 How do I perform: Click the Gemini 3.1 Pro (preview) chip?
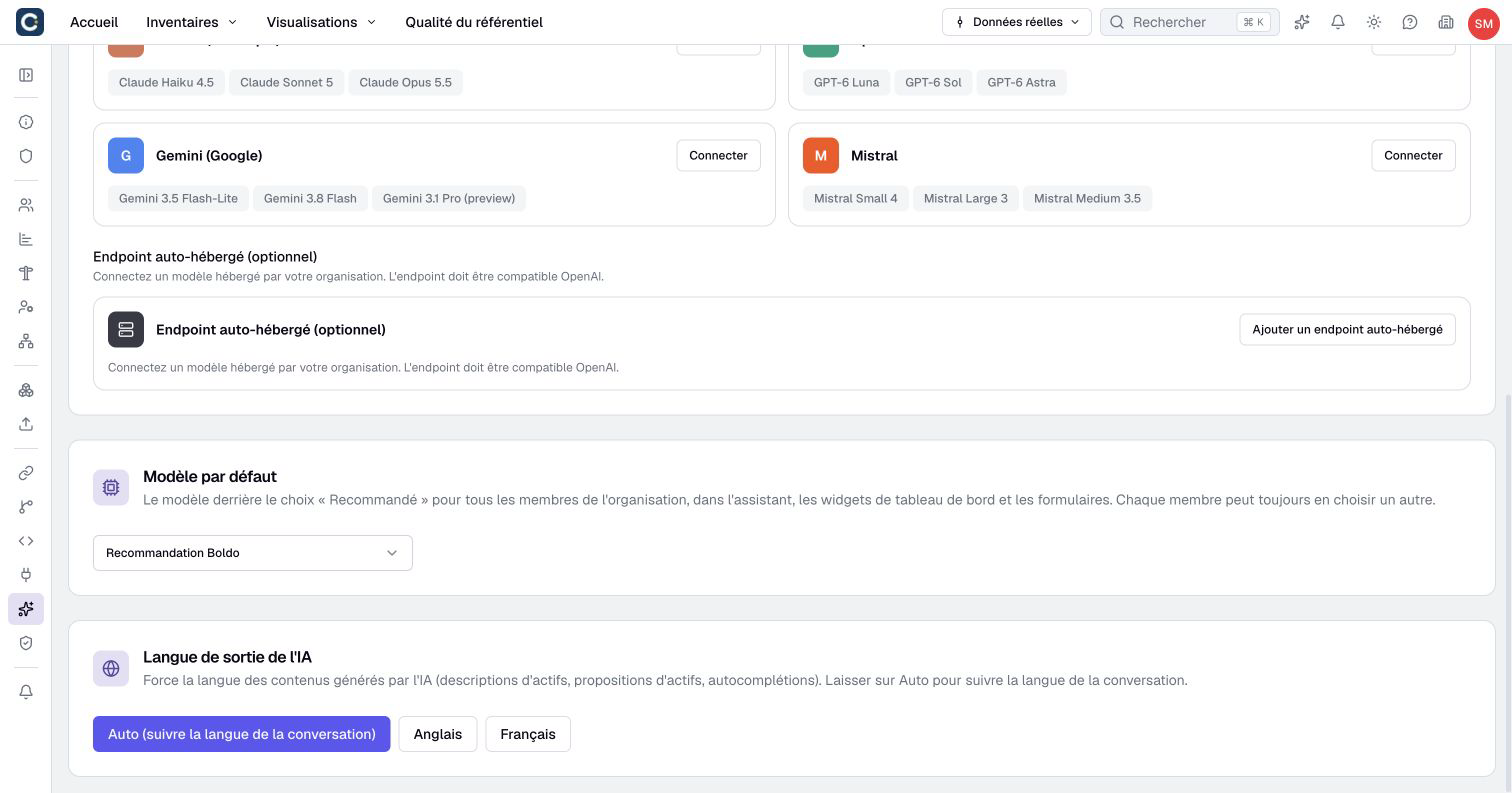pos(449,198)
